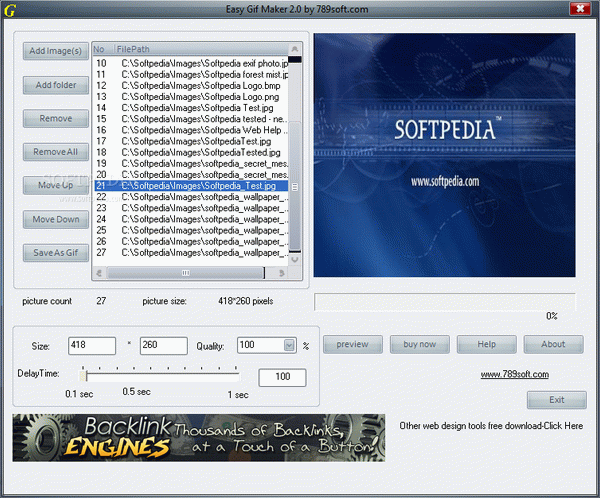Click the FilePath column header
The image size is (600, 498).
(202, 49)
